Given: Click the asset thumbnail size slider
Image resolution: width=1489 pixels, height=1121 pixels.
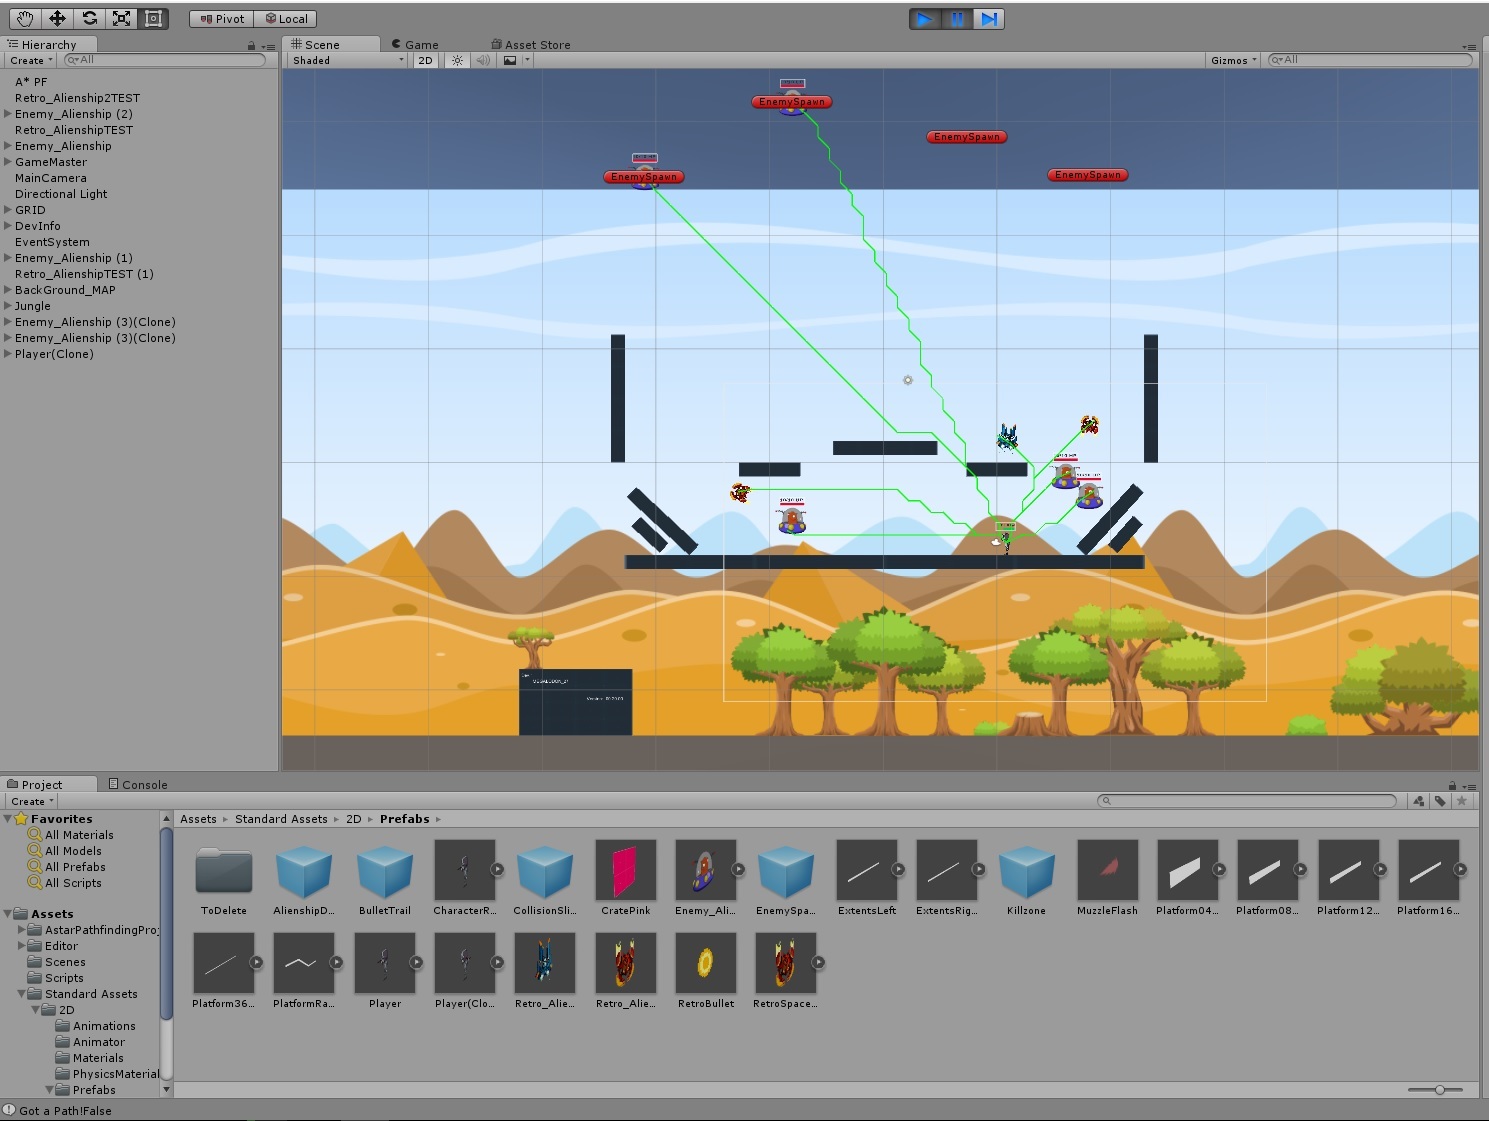Looking at the screenshot, I should click(1439, 1089).
